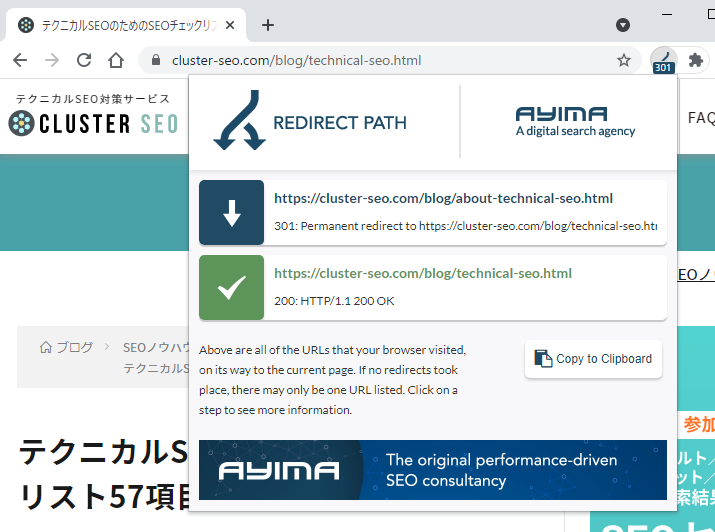Screen dimensions: 715x532
Task: Close the テクニカルSEO tab
Action: (x=230, y=25)
